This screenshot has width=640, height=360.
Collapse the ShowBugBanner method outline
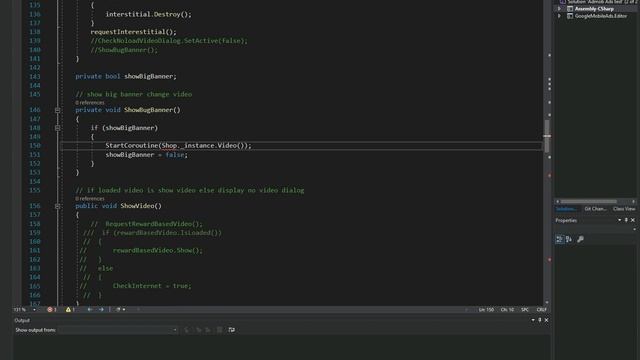(58, 110)
